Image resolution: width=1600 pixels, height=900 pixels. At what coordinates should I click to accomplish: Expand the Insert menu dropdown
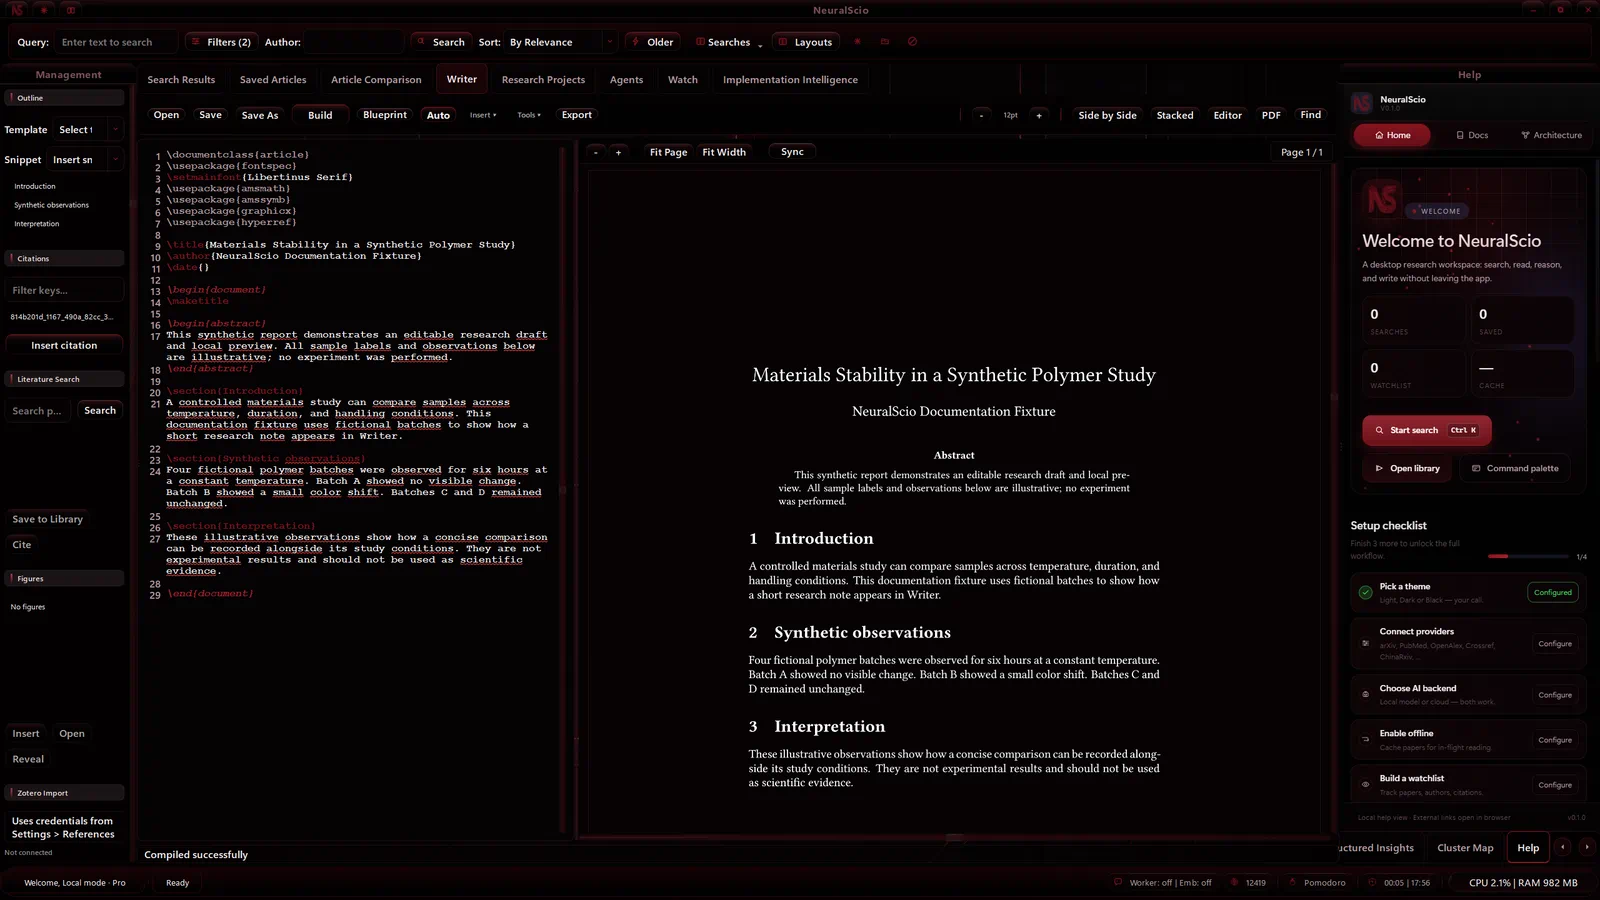coord(483,115)
